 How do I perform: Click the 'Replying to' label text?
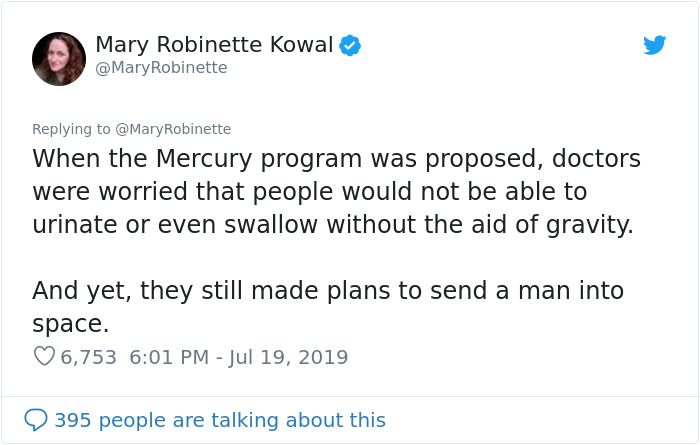tap(71, 129)
